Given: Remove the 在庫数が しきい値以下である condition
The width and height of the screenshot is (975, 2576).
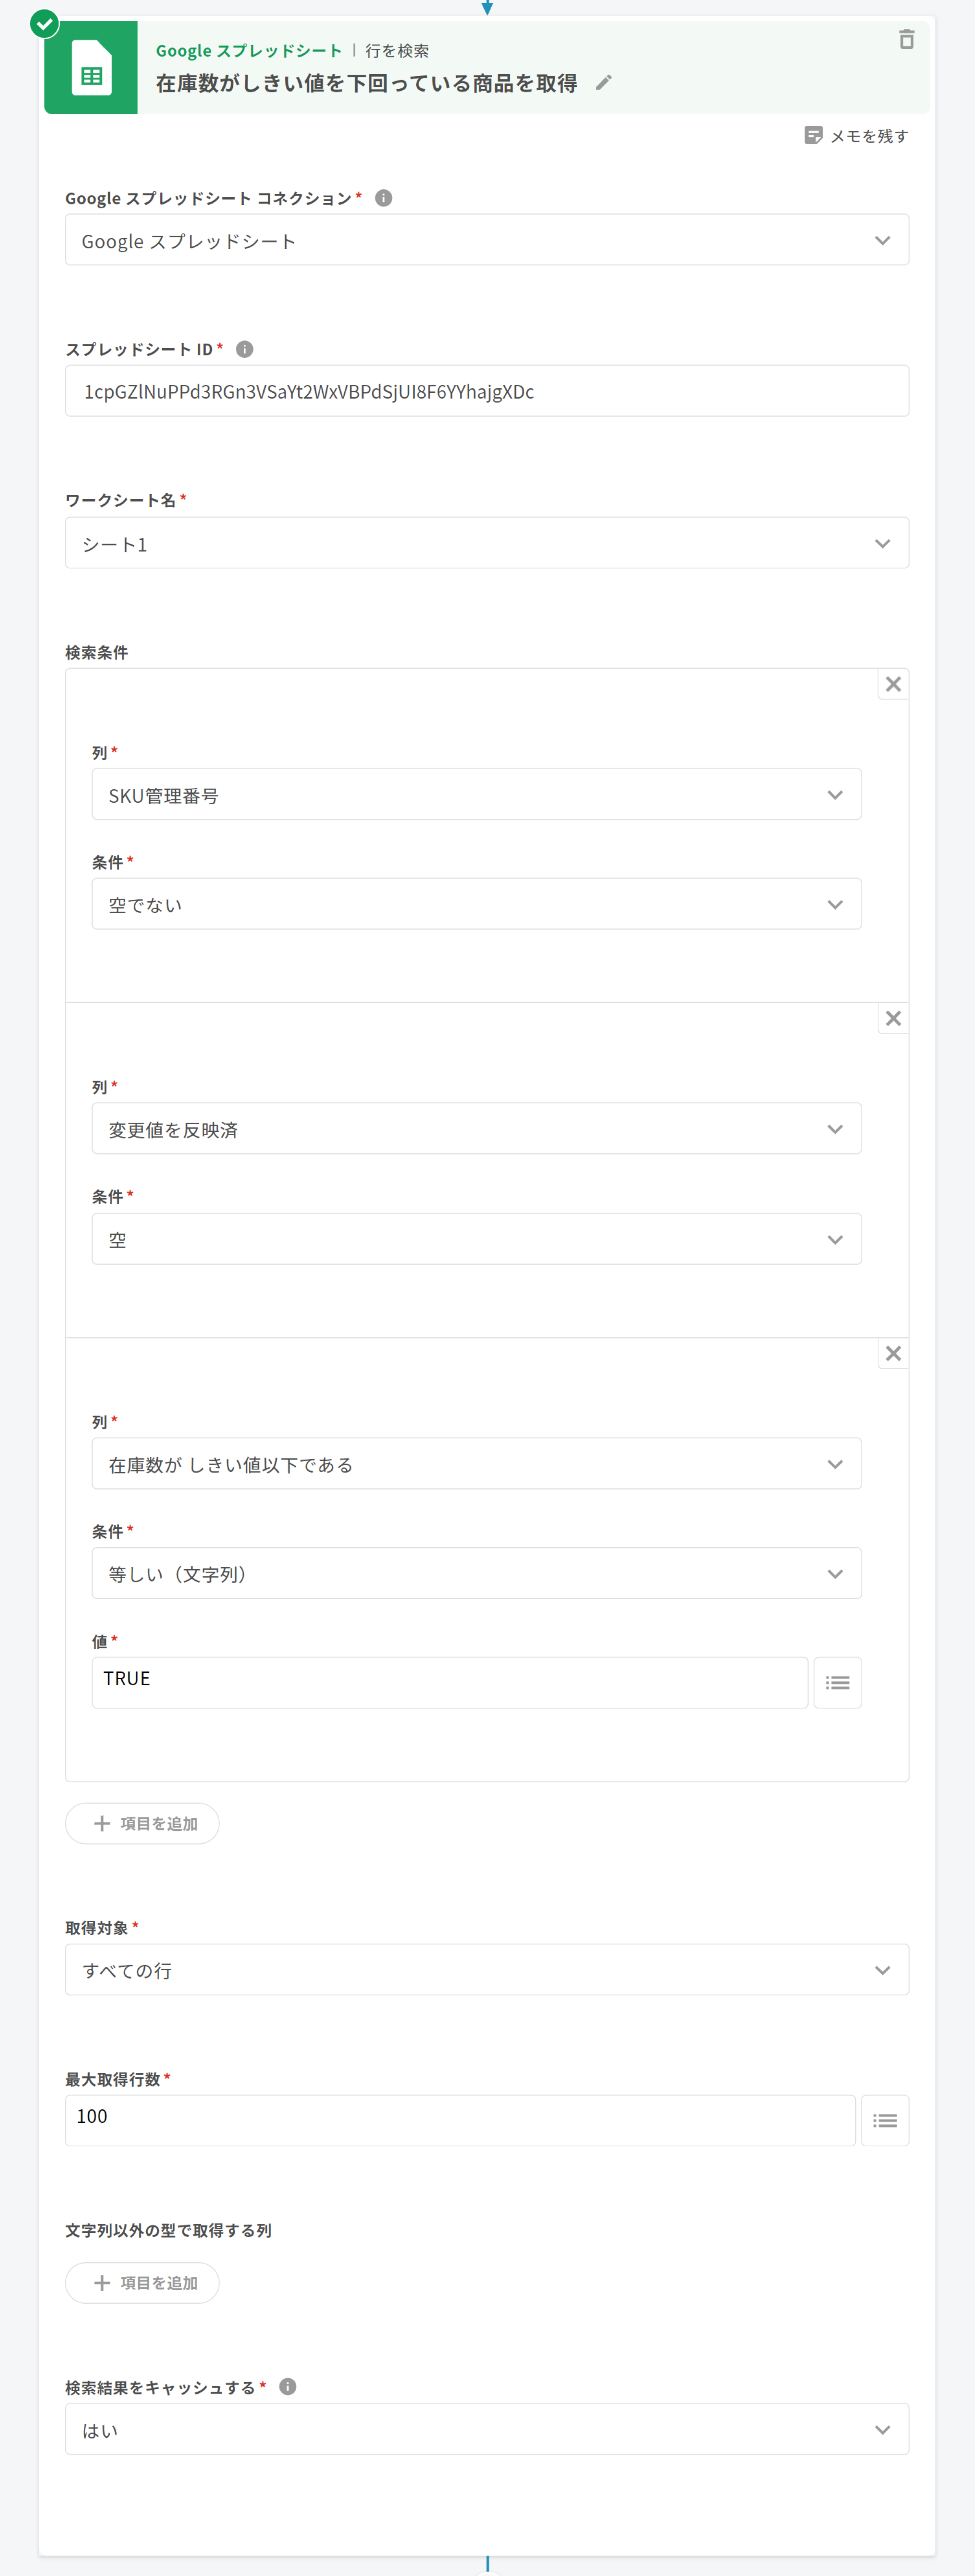Looking at the screenshot, I should [893, 1353].
